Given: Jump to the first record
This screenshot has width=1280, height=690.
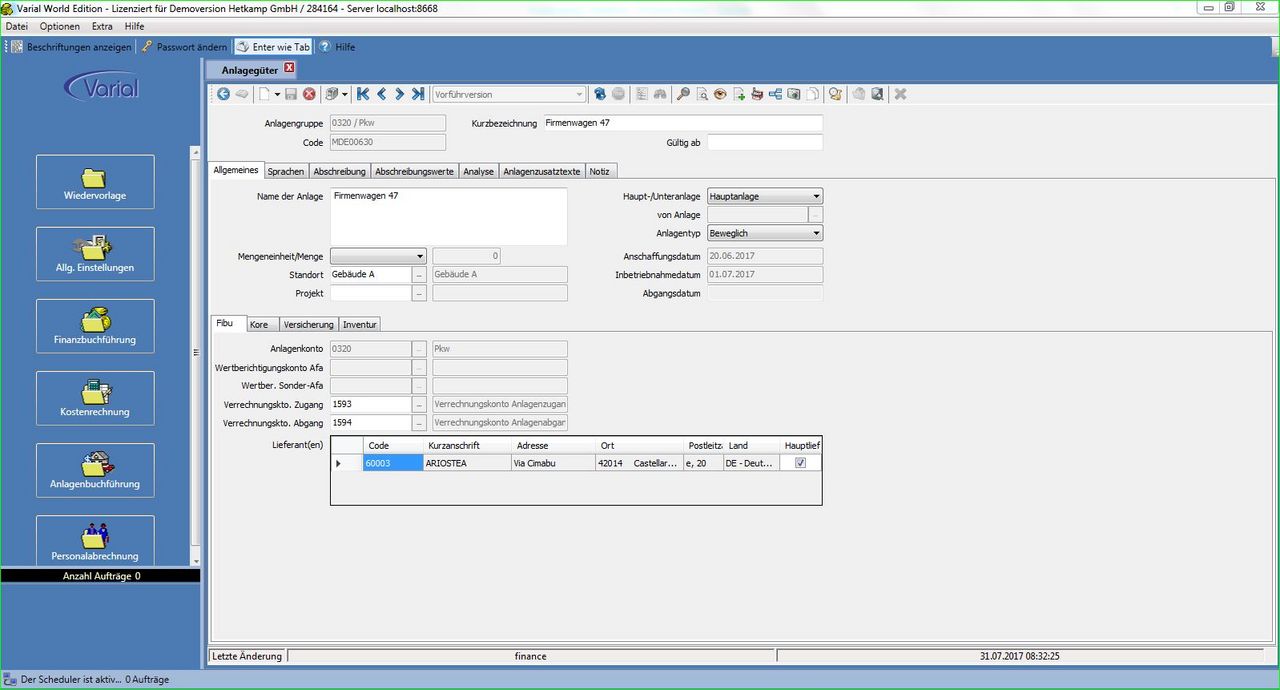Looking at the screenshot, I should pyautogui.click(x=363, y=94).
